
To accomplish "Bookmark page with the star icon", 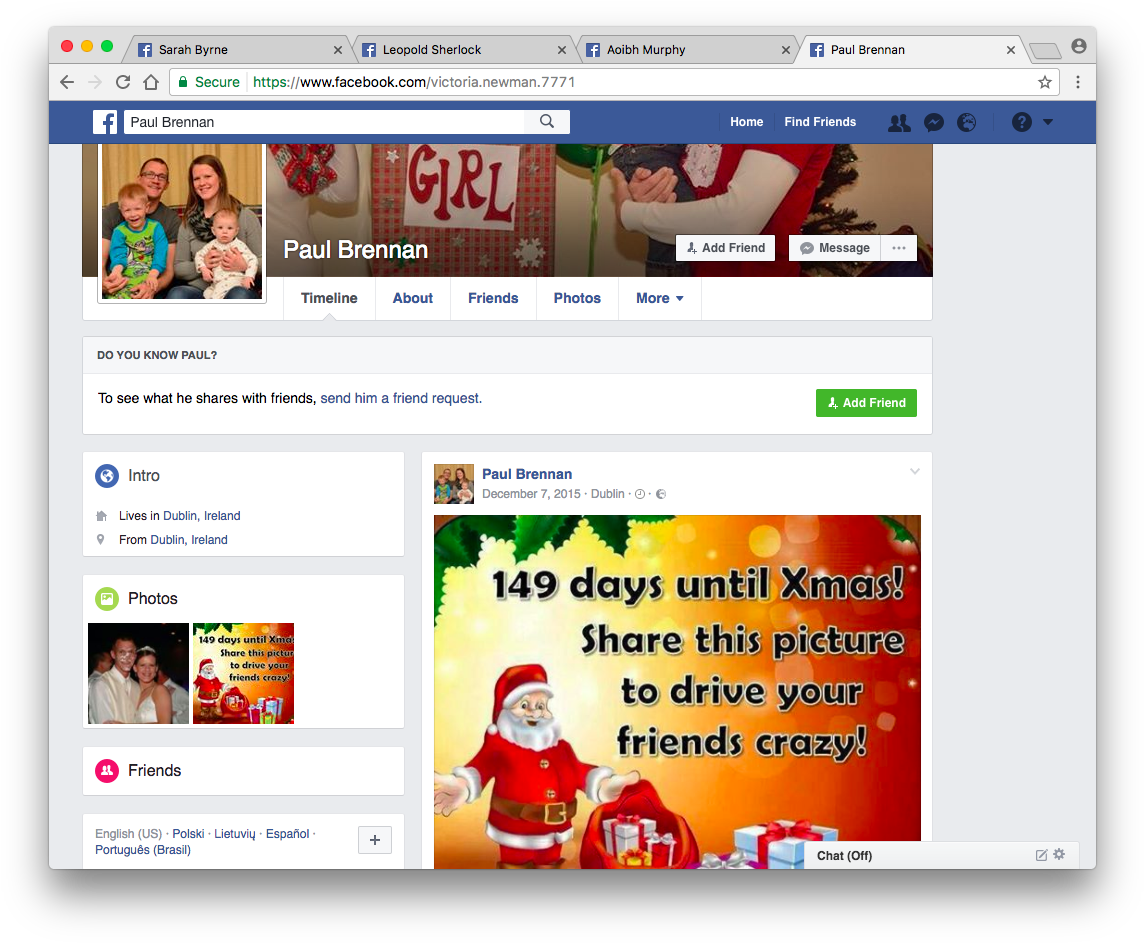I will (x=1045, y=82).
